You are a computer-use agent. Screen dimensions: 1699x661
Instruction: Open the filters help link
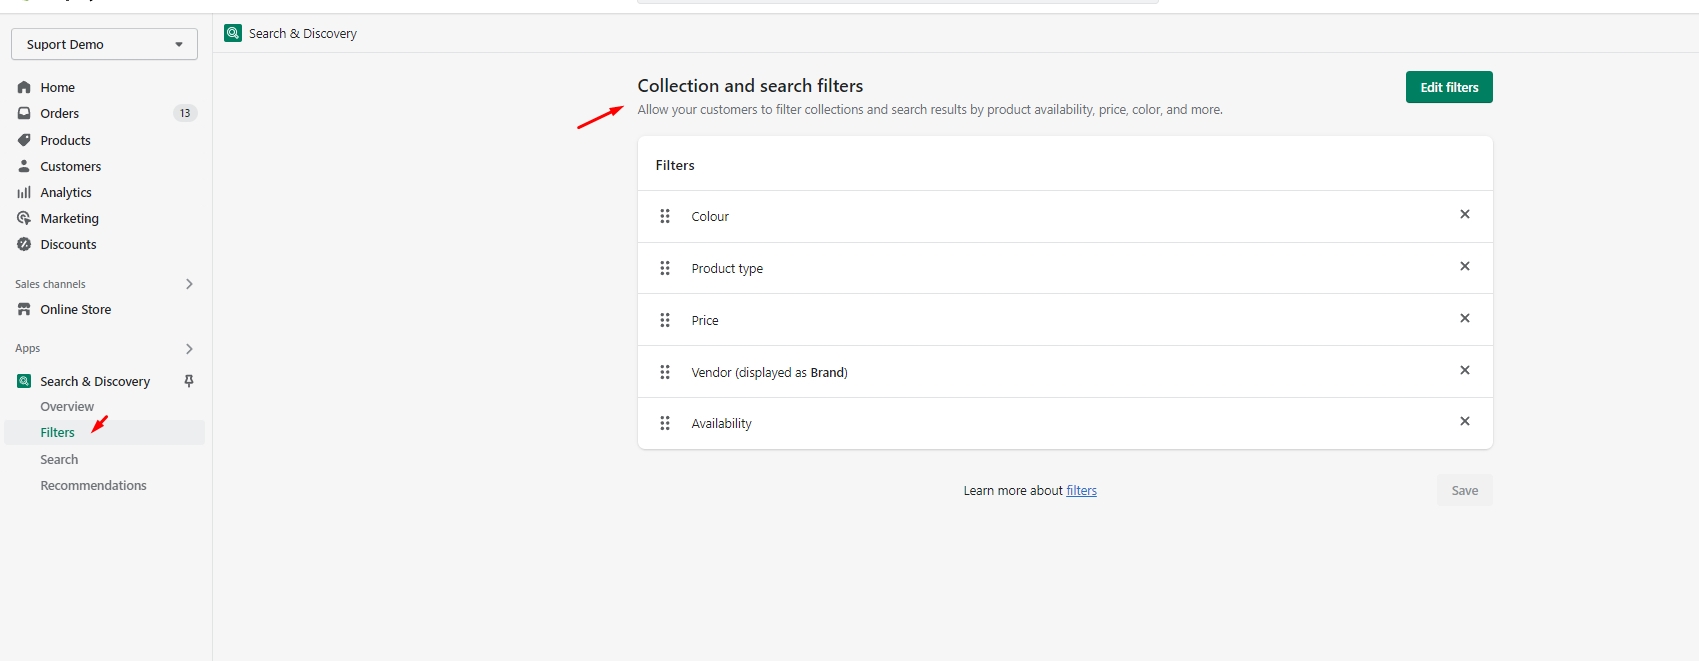coord(1081,490)
